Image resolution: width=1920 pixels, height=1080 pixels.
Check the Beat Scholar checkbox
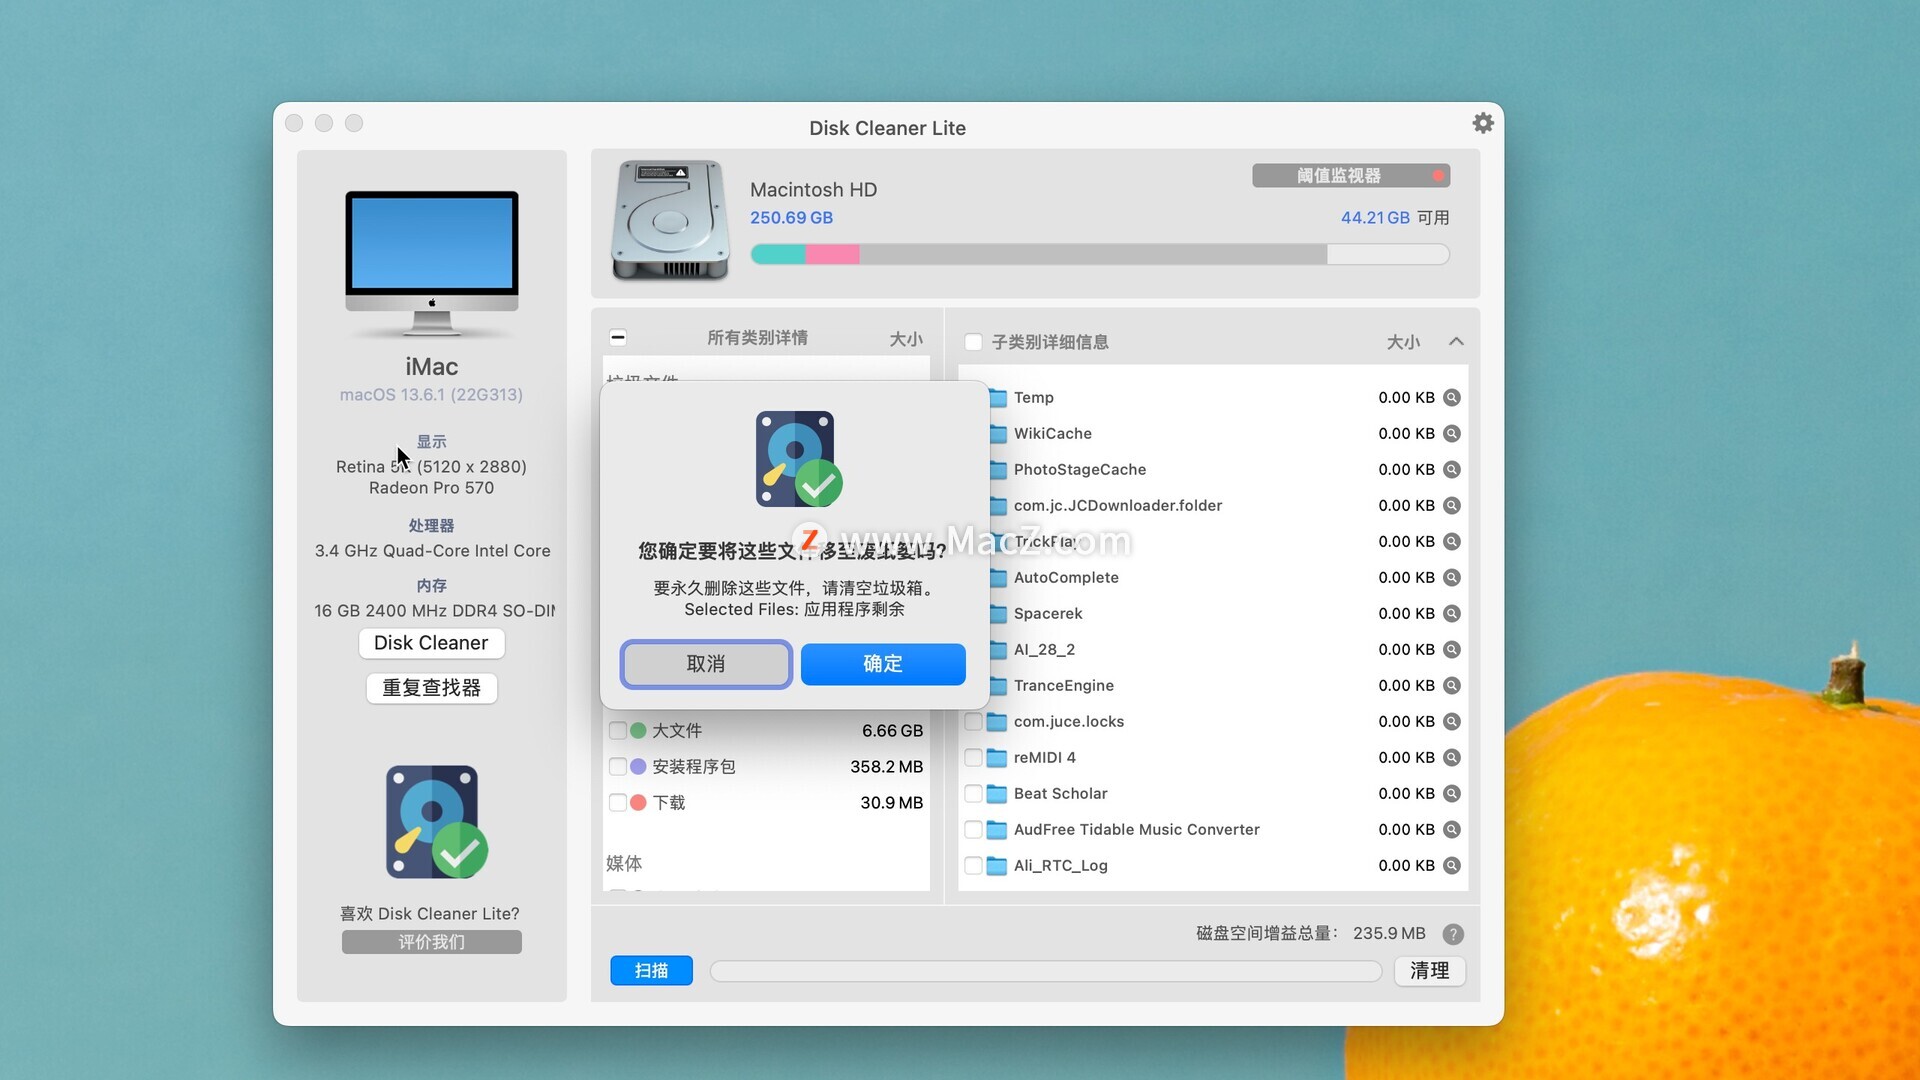point(973,794)
